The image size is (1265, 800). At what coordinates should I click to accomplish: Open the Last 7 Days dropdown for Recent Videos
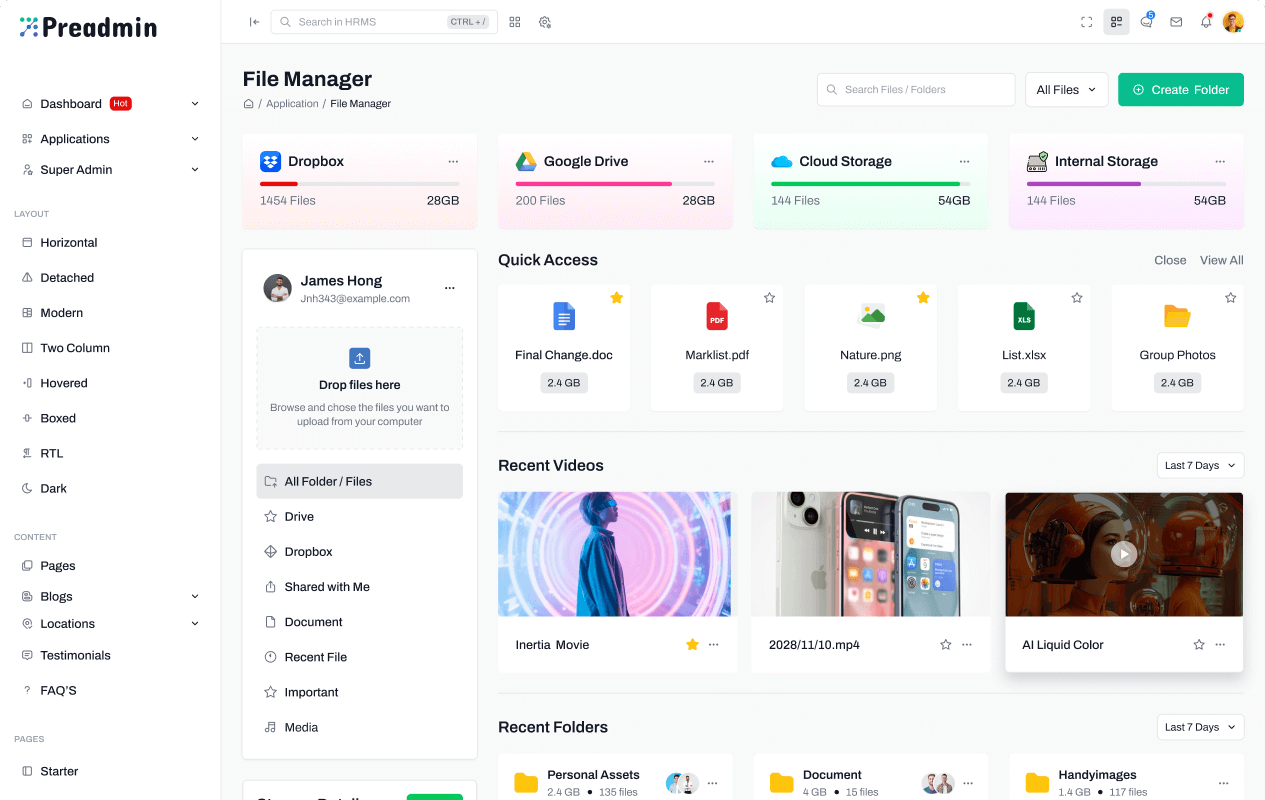(1200, 465)
